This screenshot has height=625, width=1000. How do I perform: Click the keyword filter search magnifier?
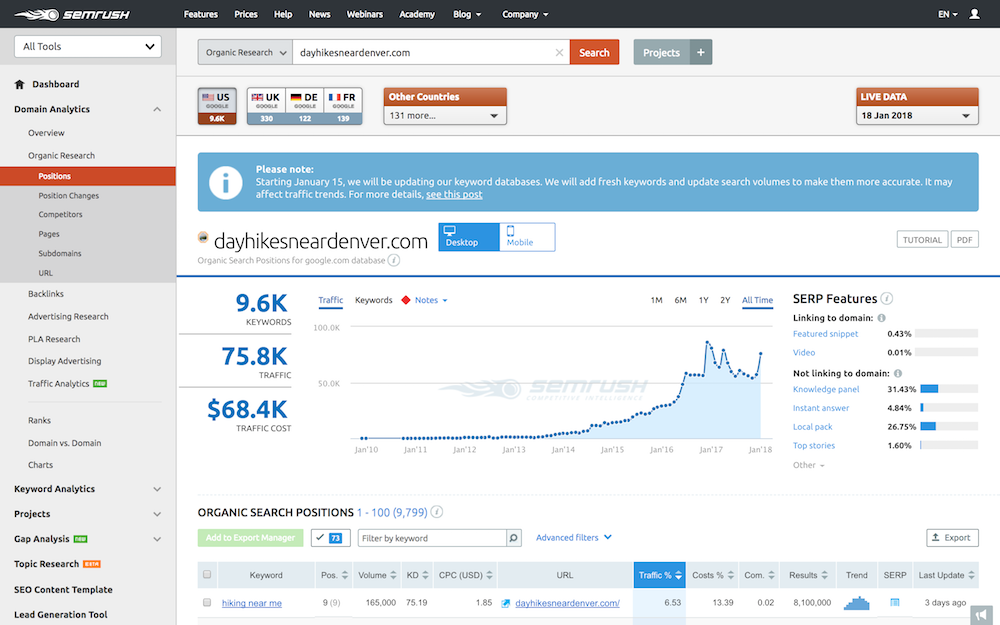tap(513, 538)
